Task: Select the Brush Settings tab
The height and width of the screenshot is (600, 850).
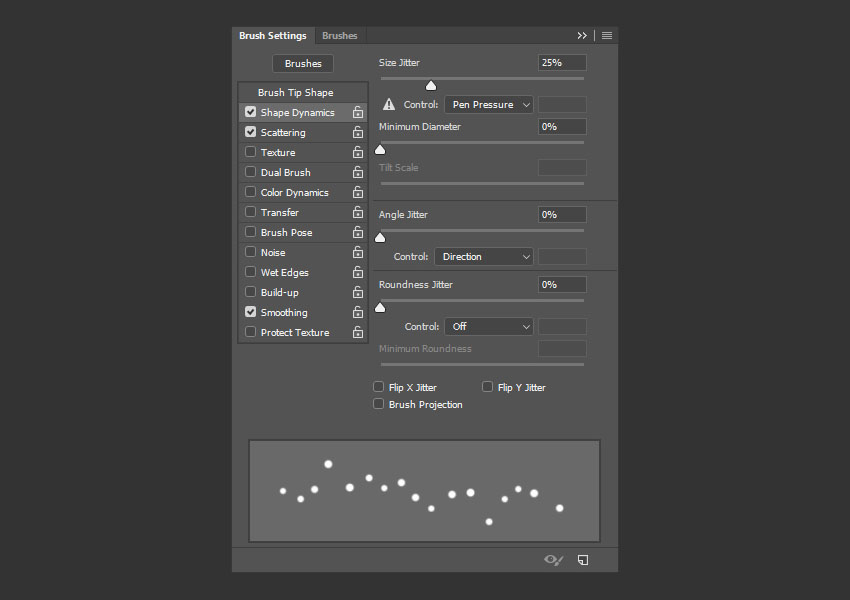Action: coord(272,36)
